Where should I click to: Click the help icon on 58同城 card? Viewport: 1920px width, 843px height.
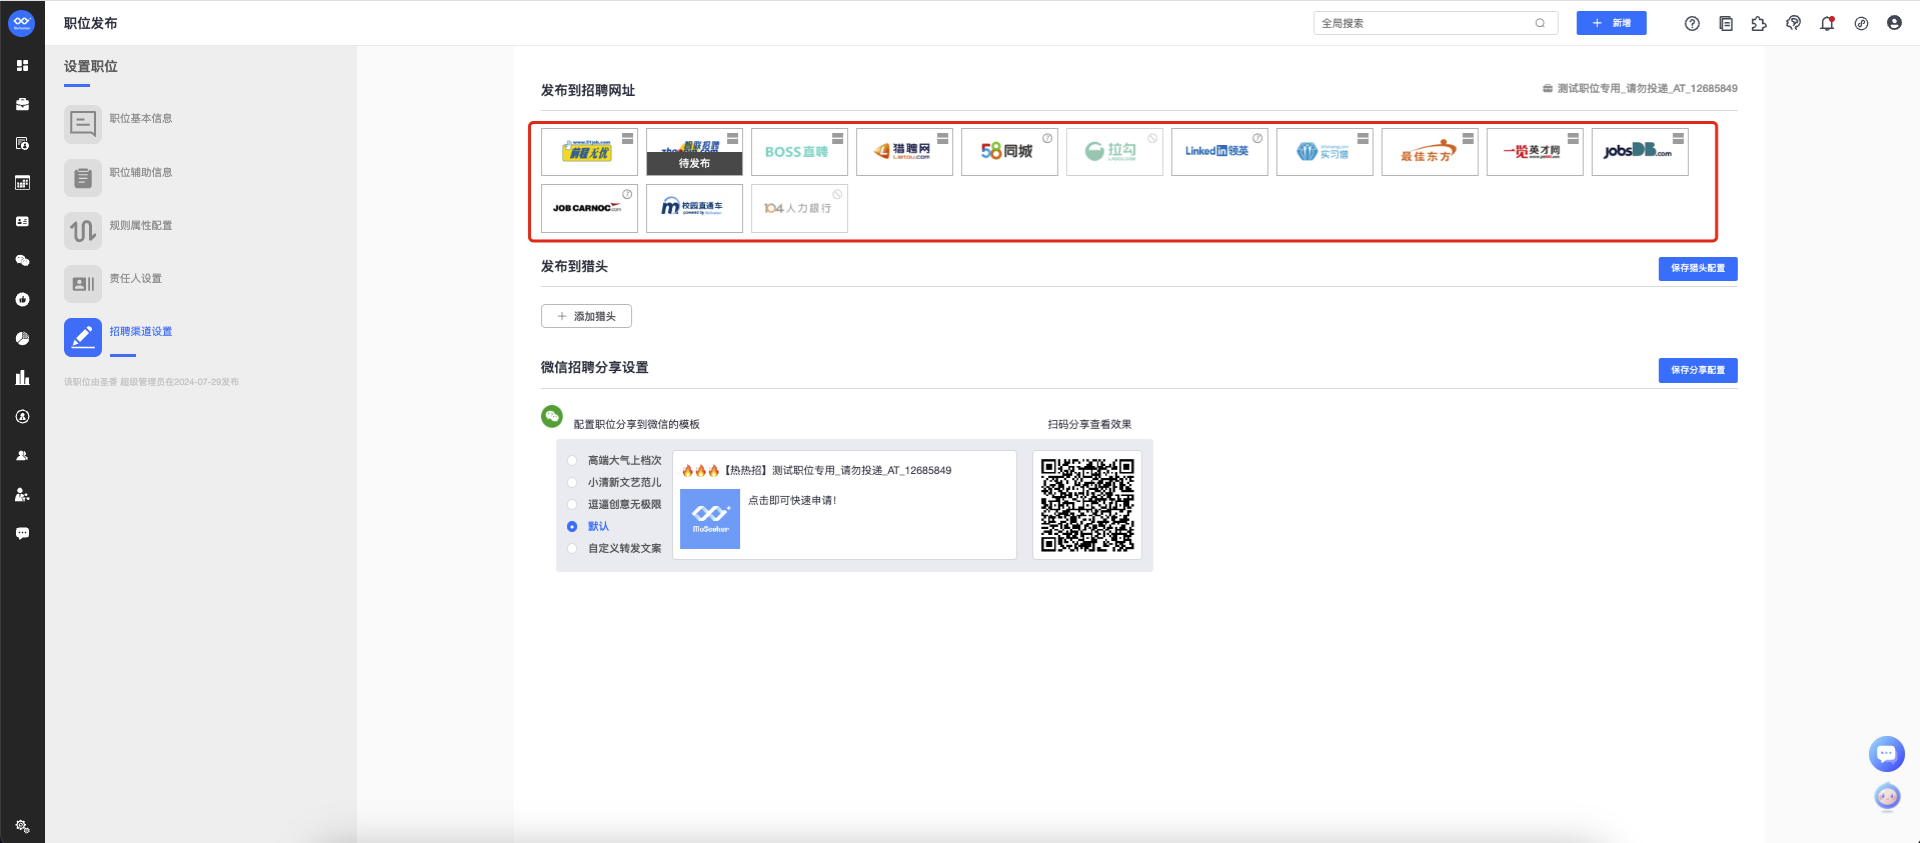pyautogui.click(x=1047, y=138)
